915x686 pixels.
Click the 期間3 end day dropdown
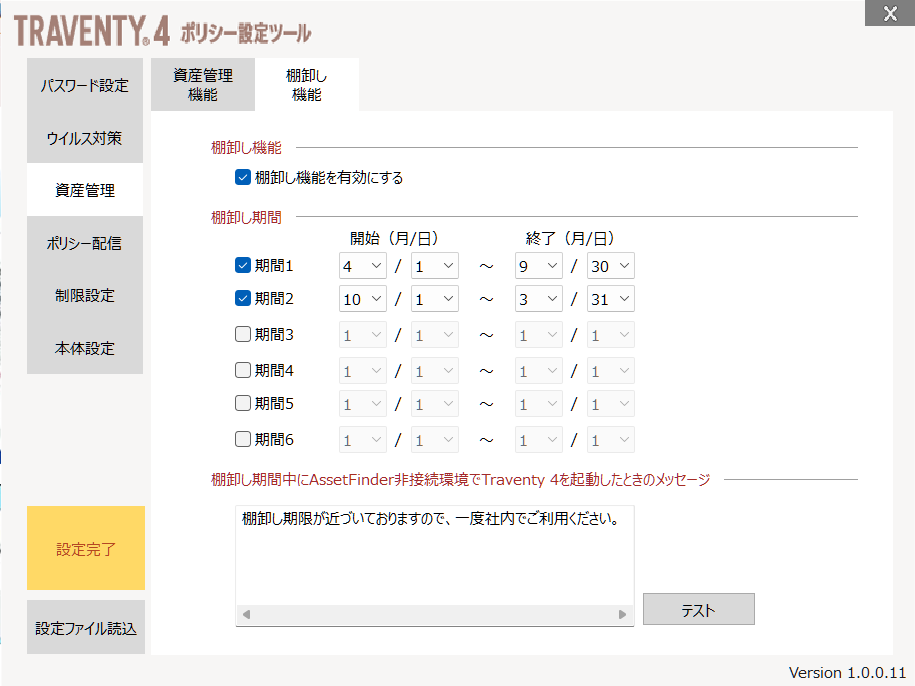click(610, 335)
